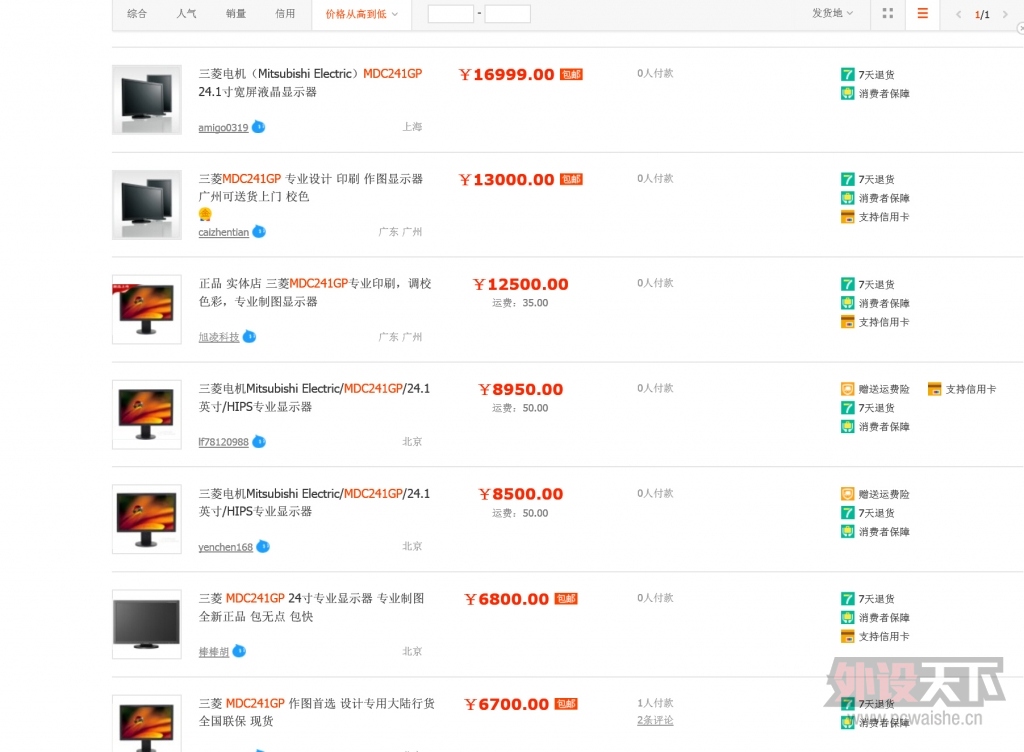Select 人气 sorting tab
The image size is (1024, 752).
187,13
